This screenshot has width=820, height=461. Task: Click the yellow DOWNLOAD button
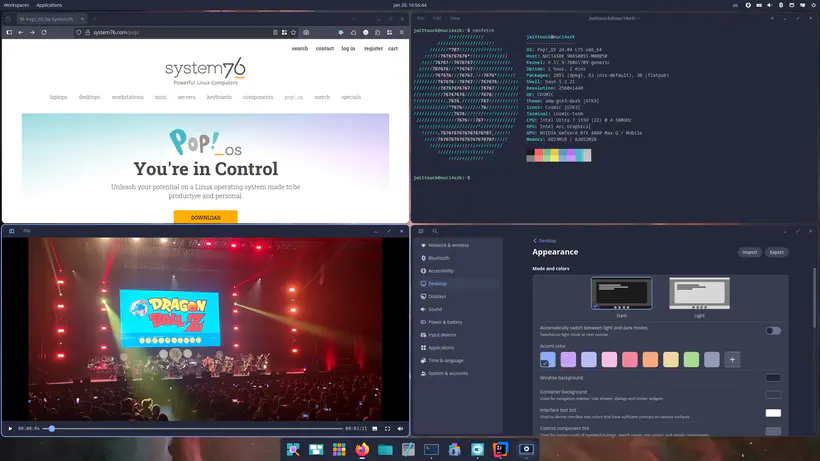pos(205,217)
